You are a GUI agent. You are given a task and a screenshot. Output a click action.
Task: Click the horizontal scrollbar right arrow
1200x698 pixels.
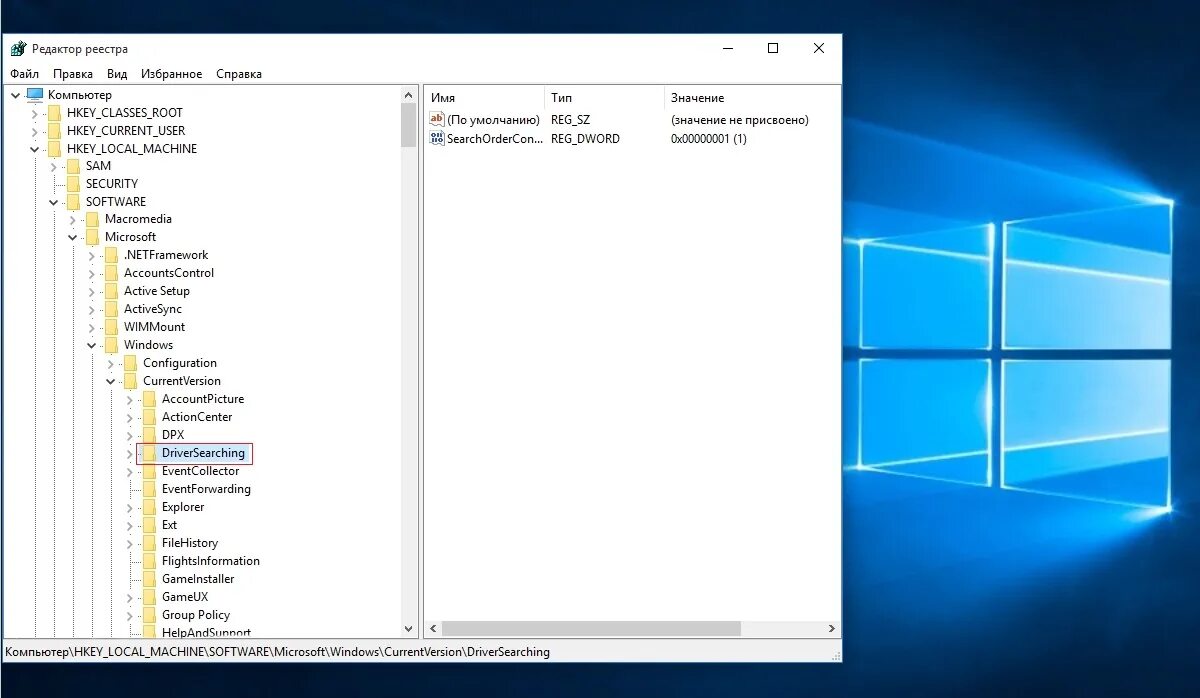(x=832, y=629)
